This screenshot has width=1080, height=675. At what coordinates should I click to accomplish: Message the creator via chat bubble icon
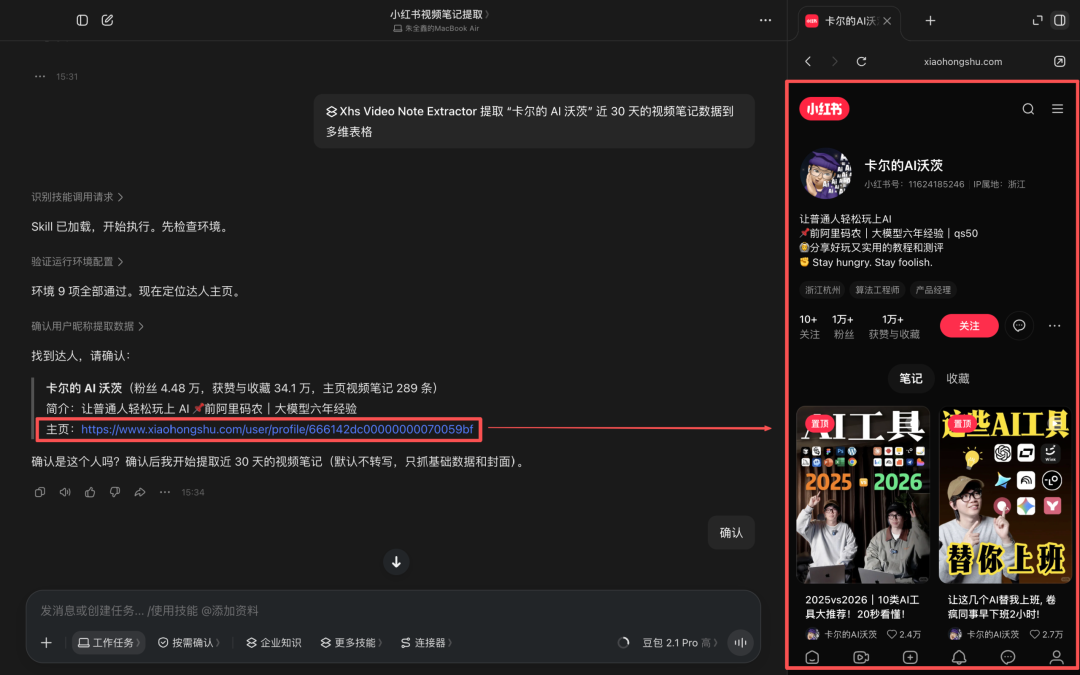pos(1019,326)
